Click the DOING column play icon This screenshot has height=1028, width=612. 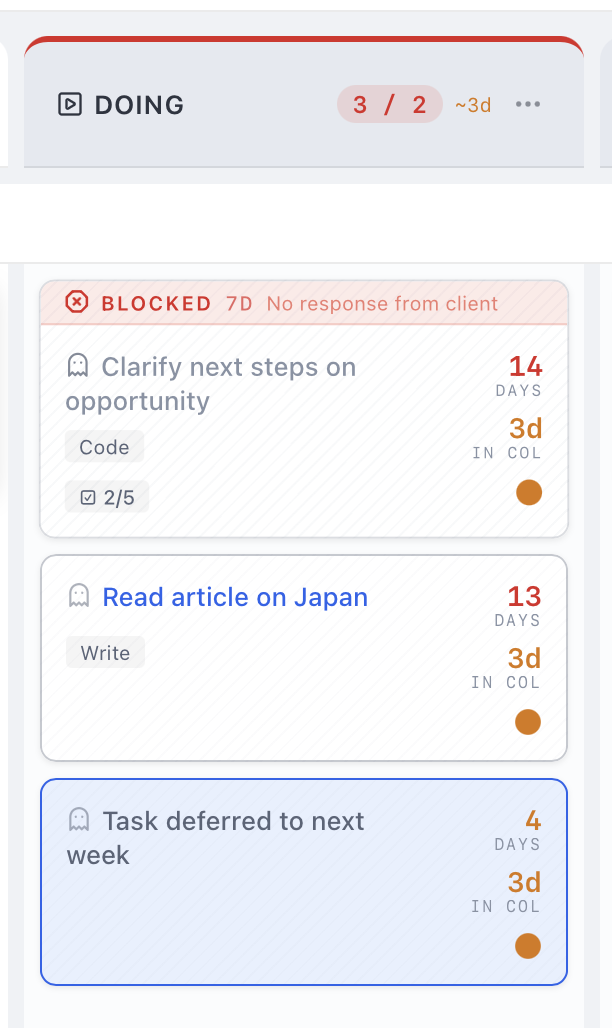69,104
